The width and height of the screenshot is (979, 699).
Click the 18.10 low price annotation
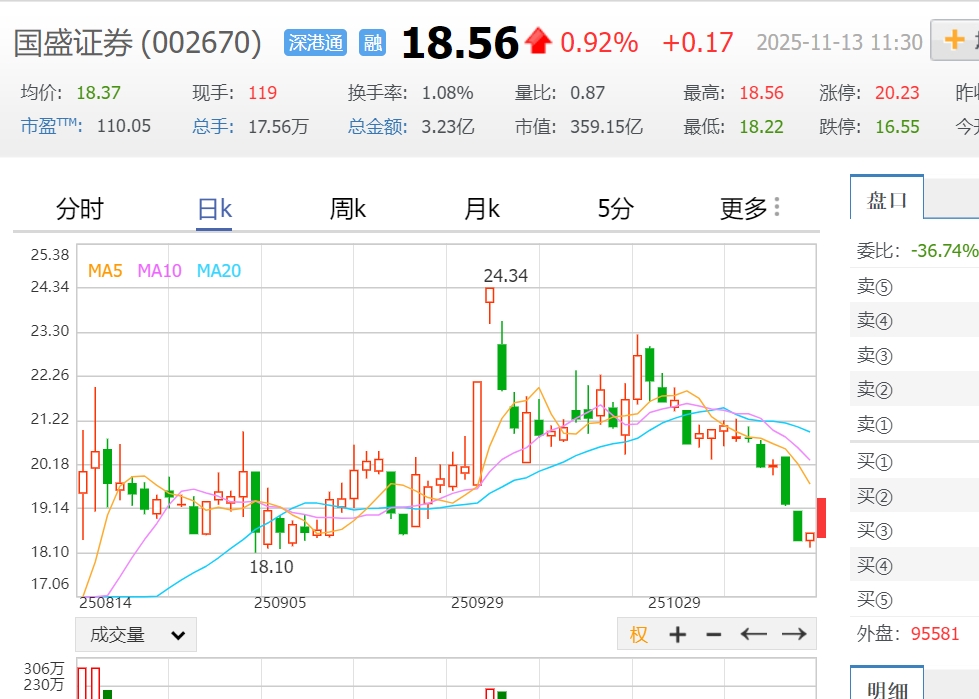tap(272, 567)
